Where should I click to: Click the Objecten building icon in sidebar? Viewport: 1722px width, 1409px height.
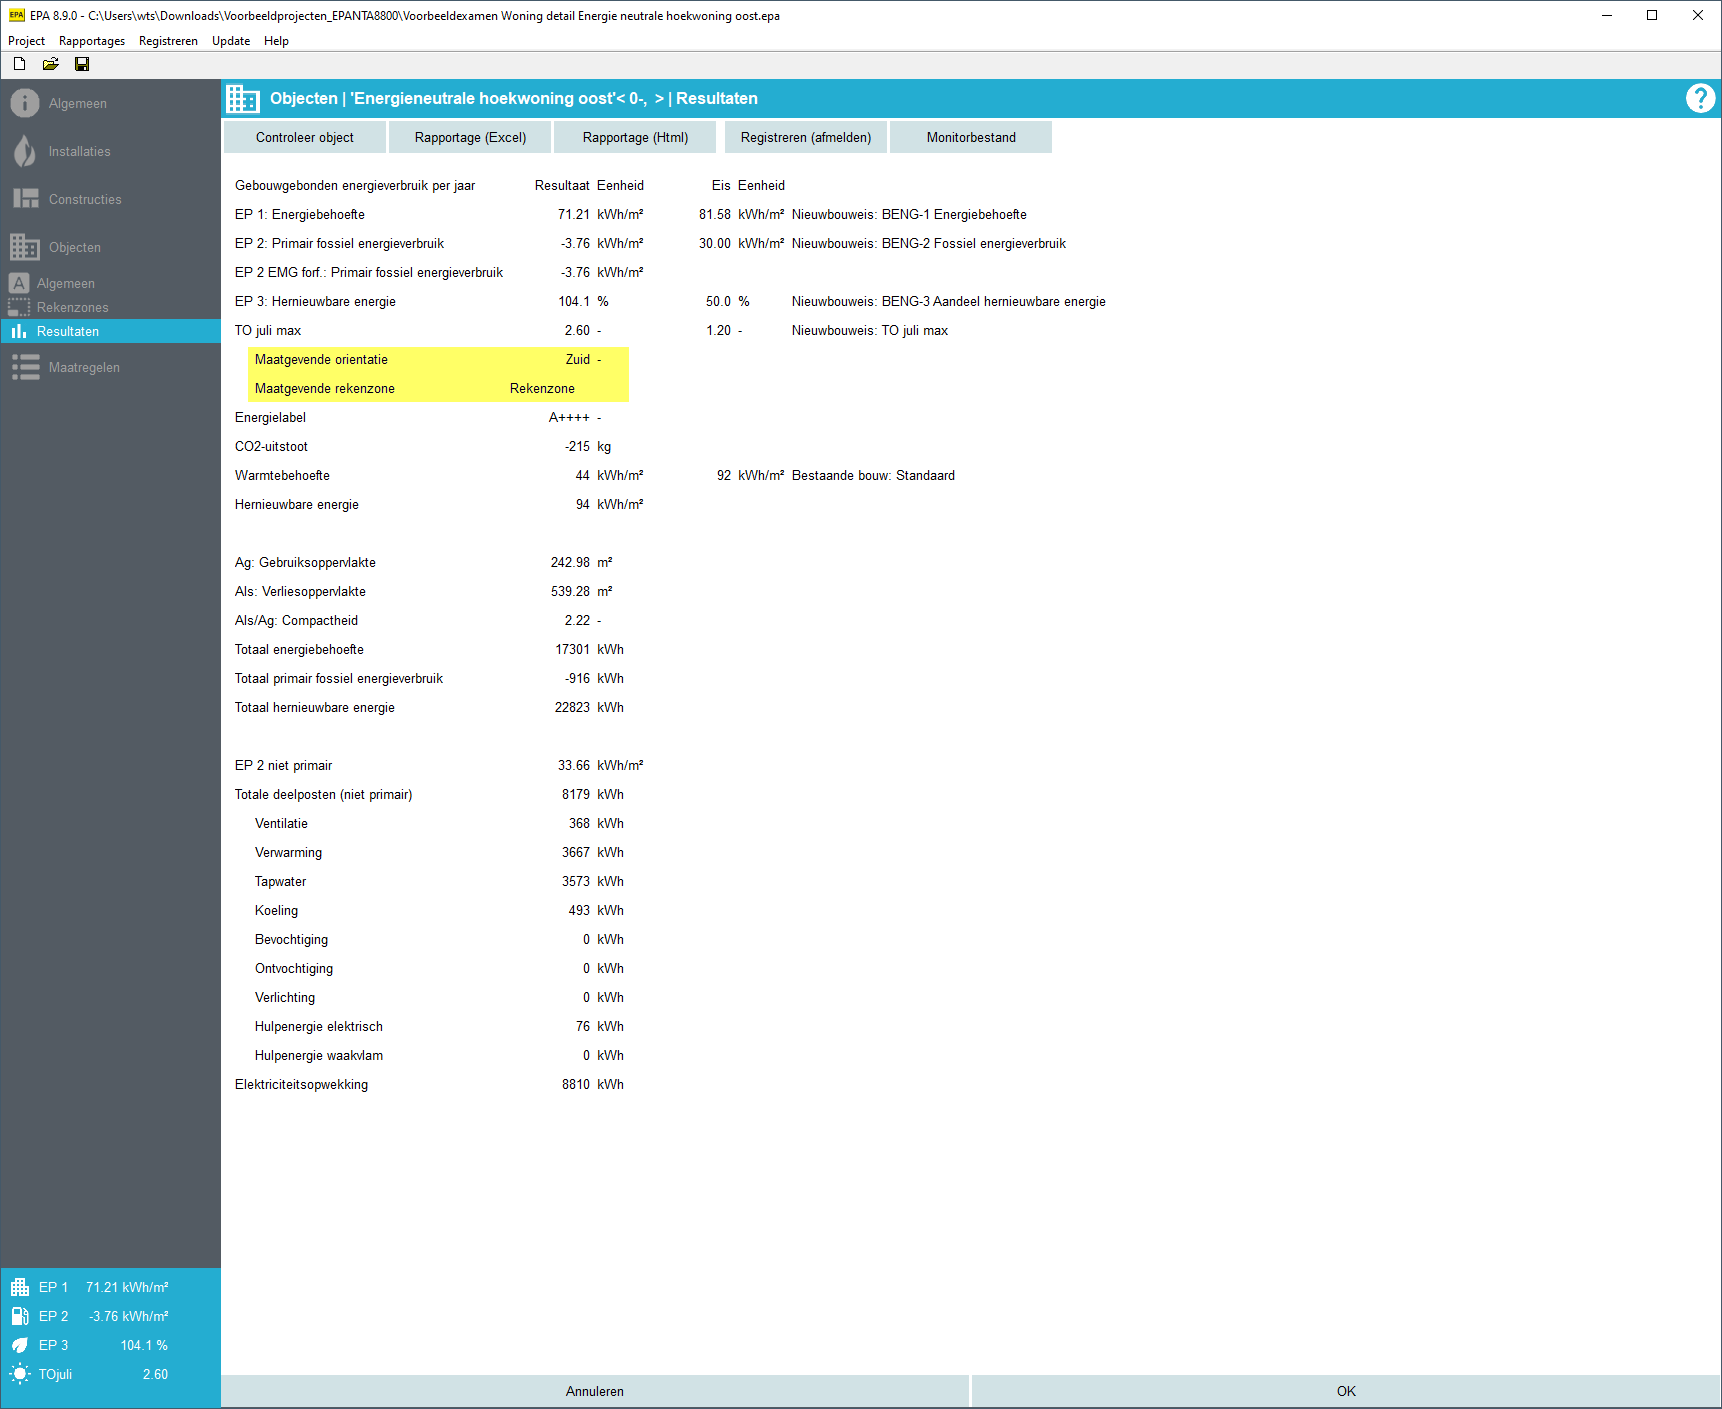coord(25,247)
